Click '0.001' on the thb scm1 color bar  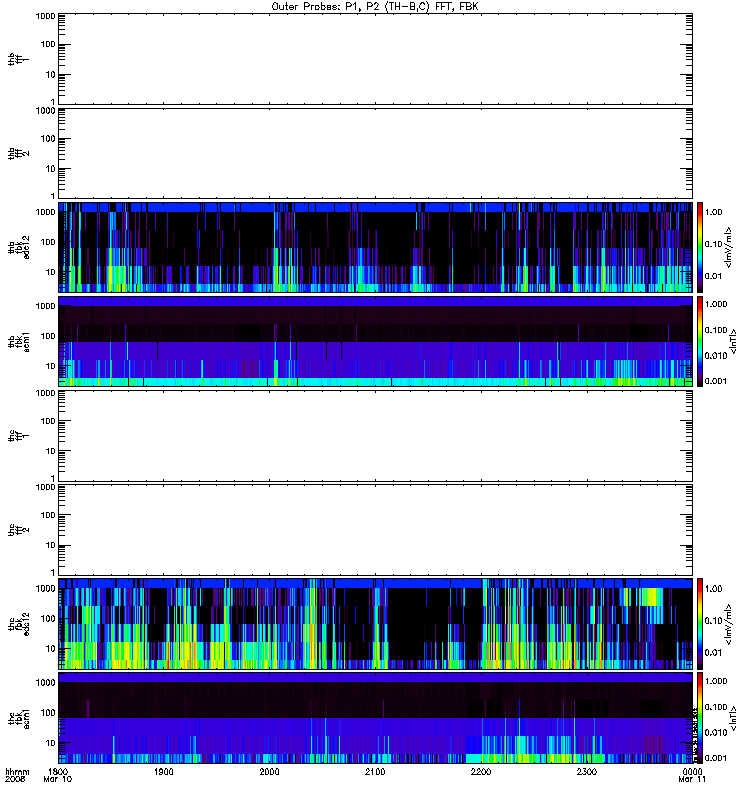click(716, 381)
